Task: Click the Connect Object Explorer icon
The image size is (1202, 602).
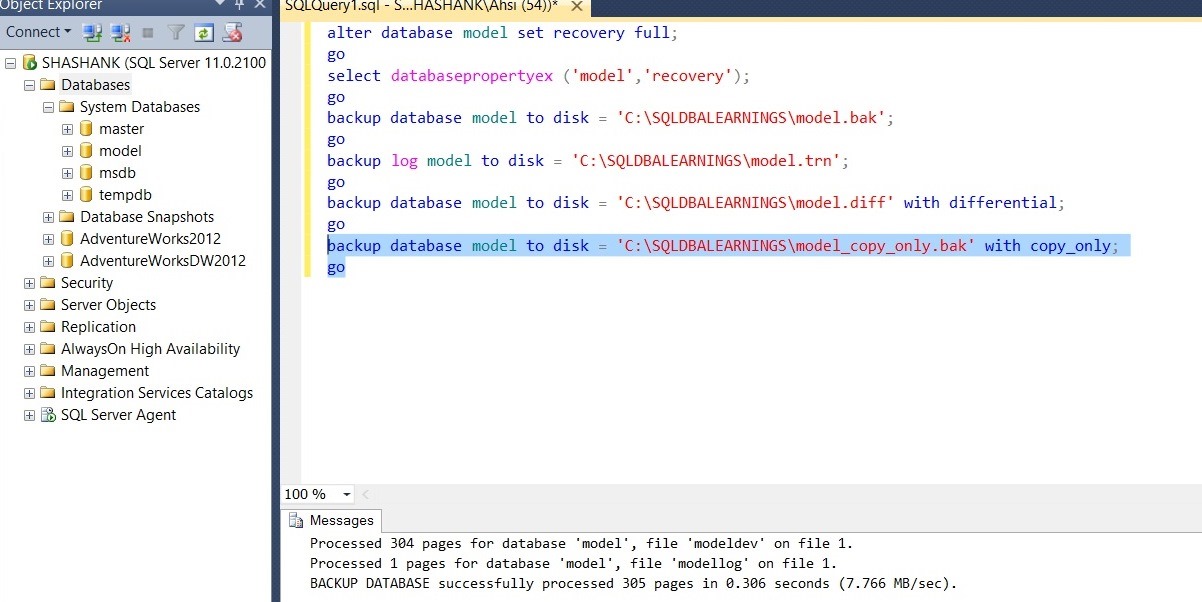Action: [x=93, y=32]
